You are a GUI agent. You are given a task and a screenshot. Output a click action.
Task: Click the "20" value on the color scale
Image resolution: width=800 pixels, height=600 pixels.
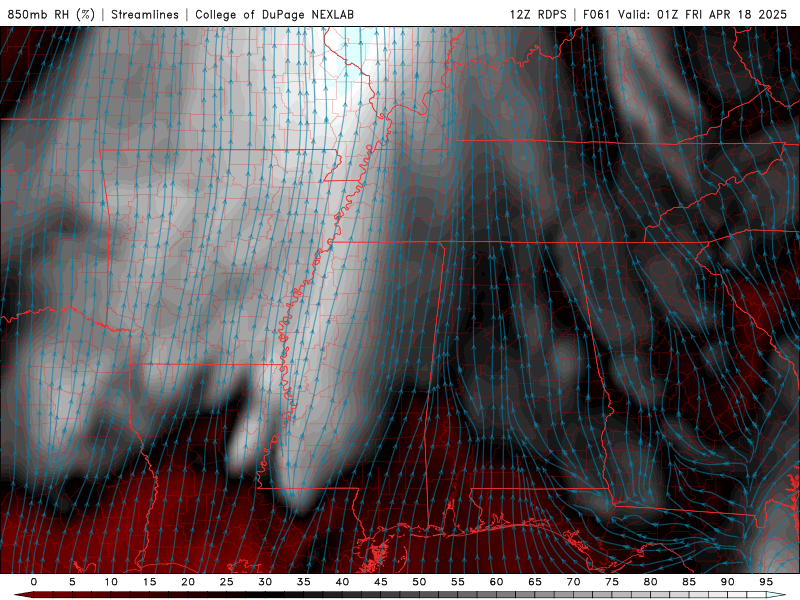click(188, 582)
